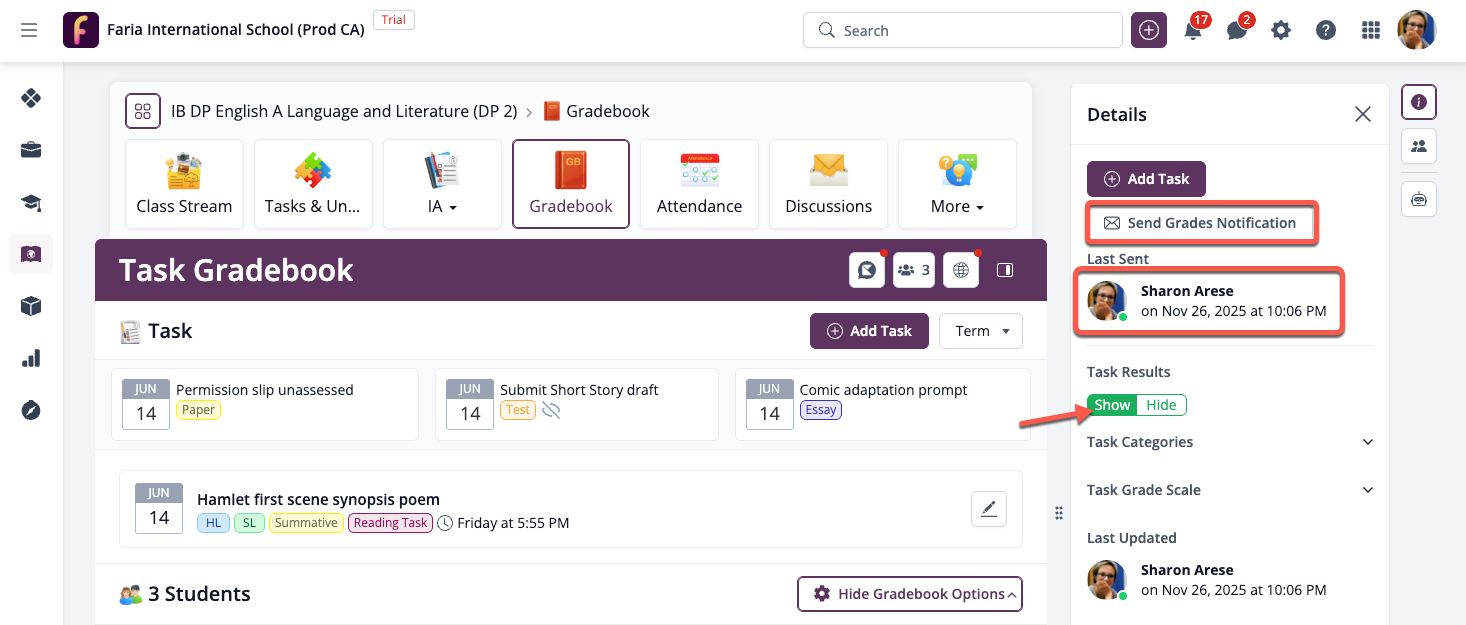The height and width of the screenshot is (625, 1466).
Task: Click the Send Grades Notification button
Action: pyautogui.click(x=1201, y=223)
